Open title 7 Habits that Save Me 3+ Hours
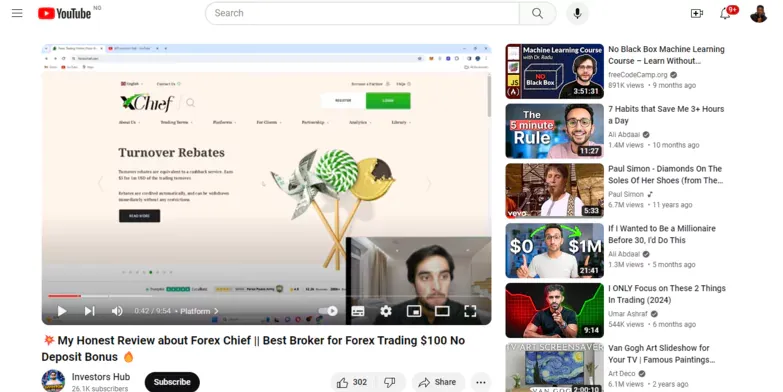 click(x=666, y=115)
